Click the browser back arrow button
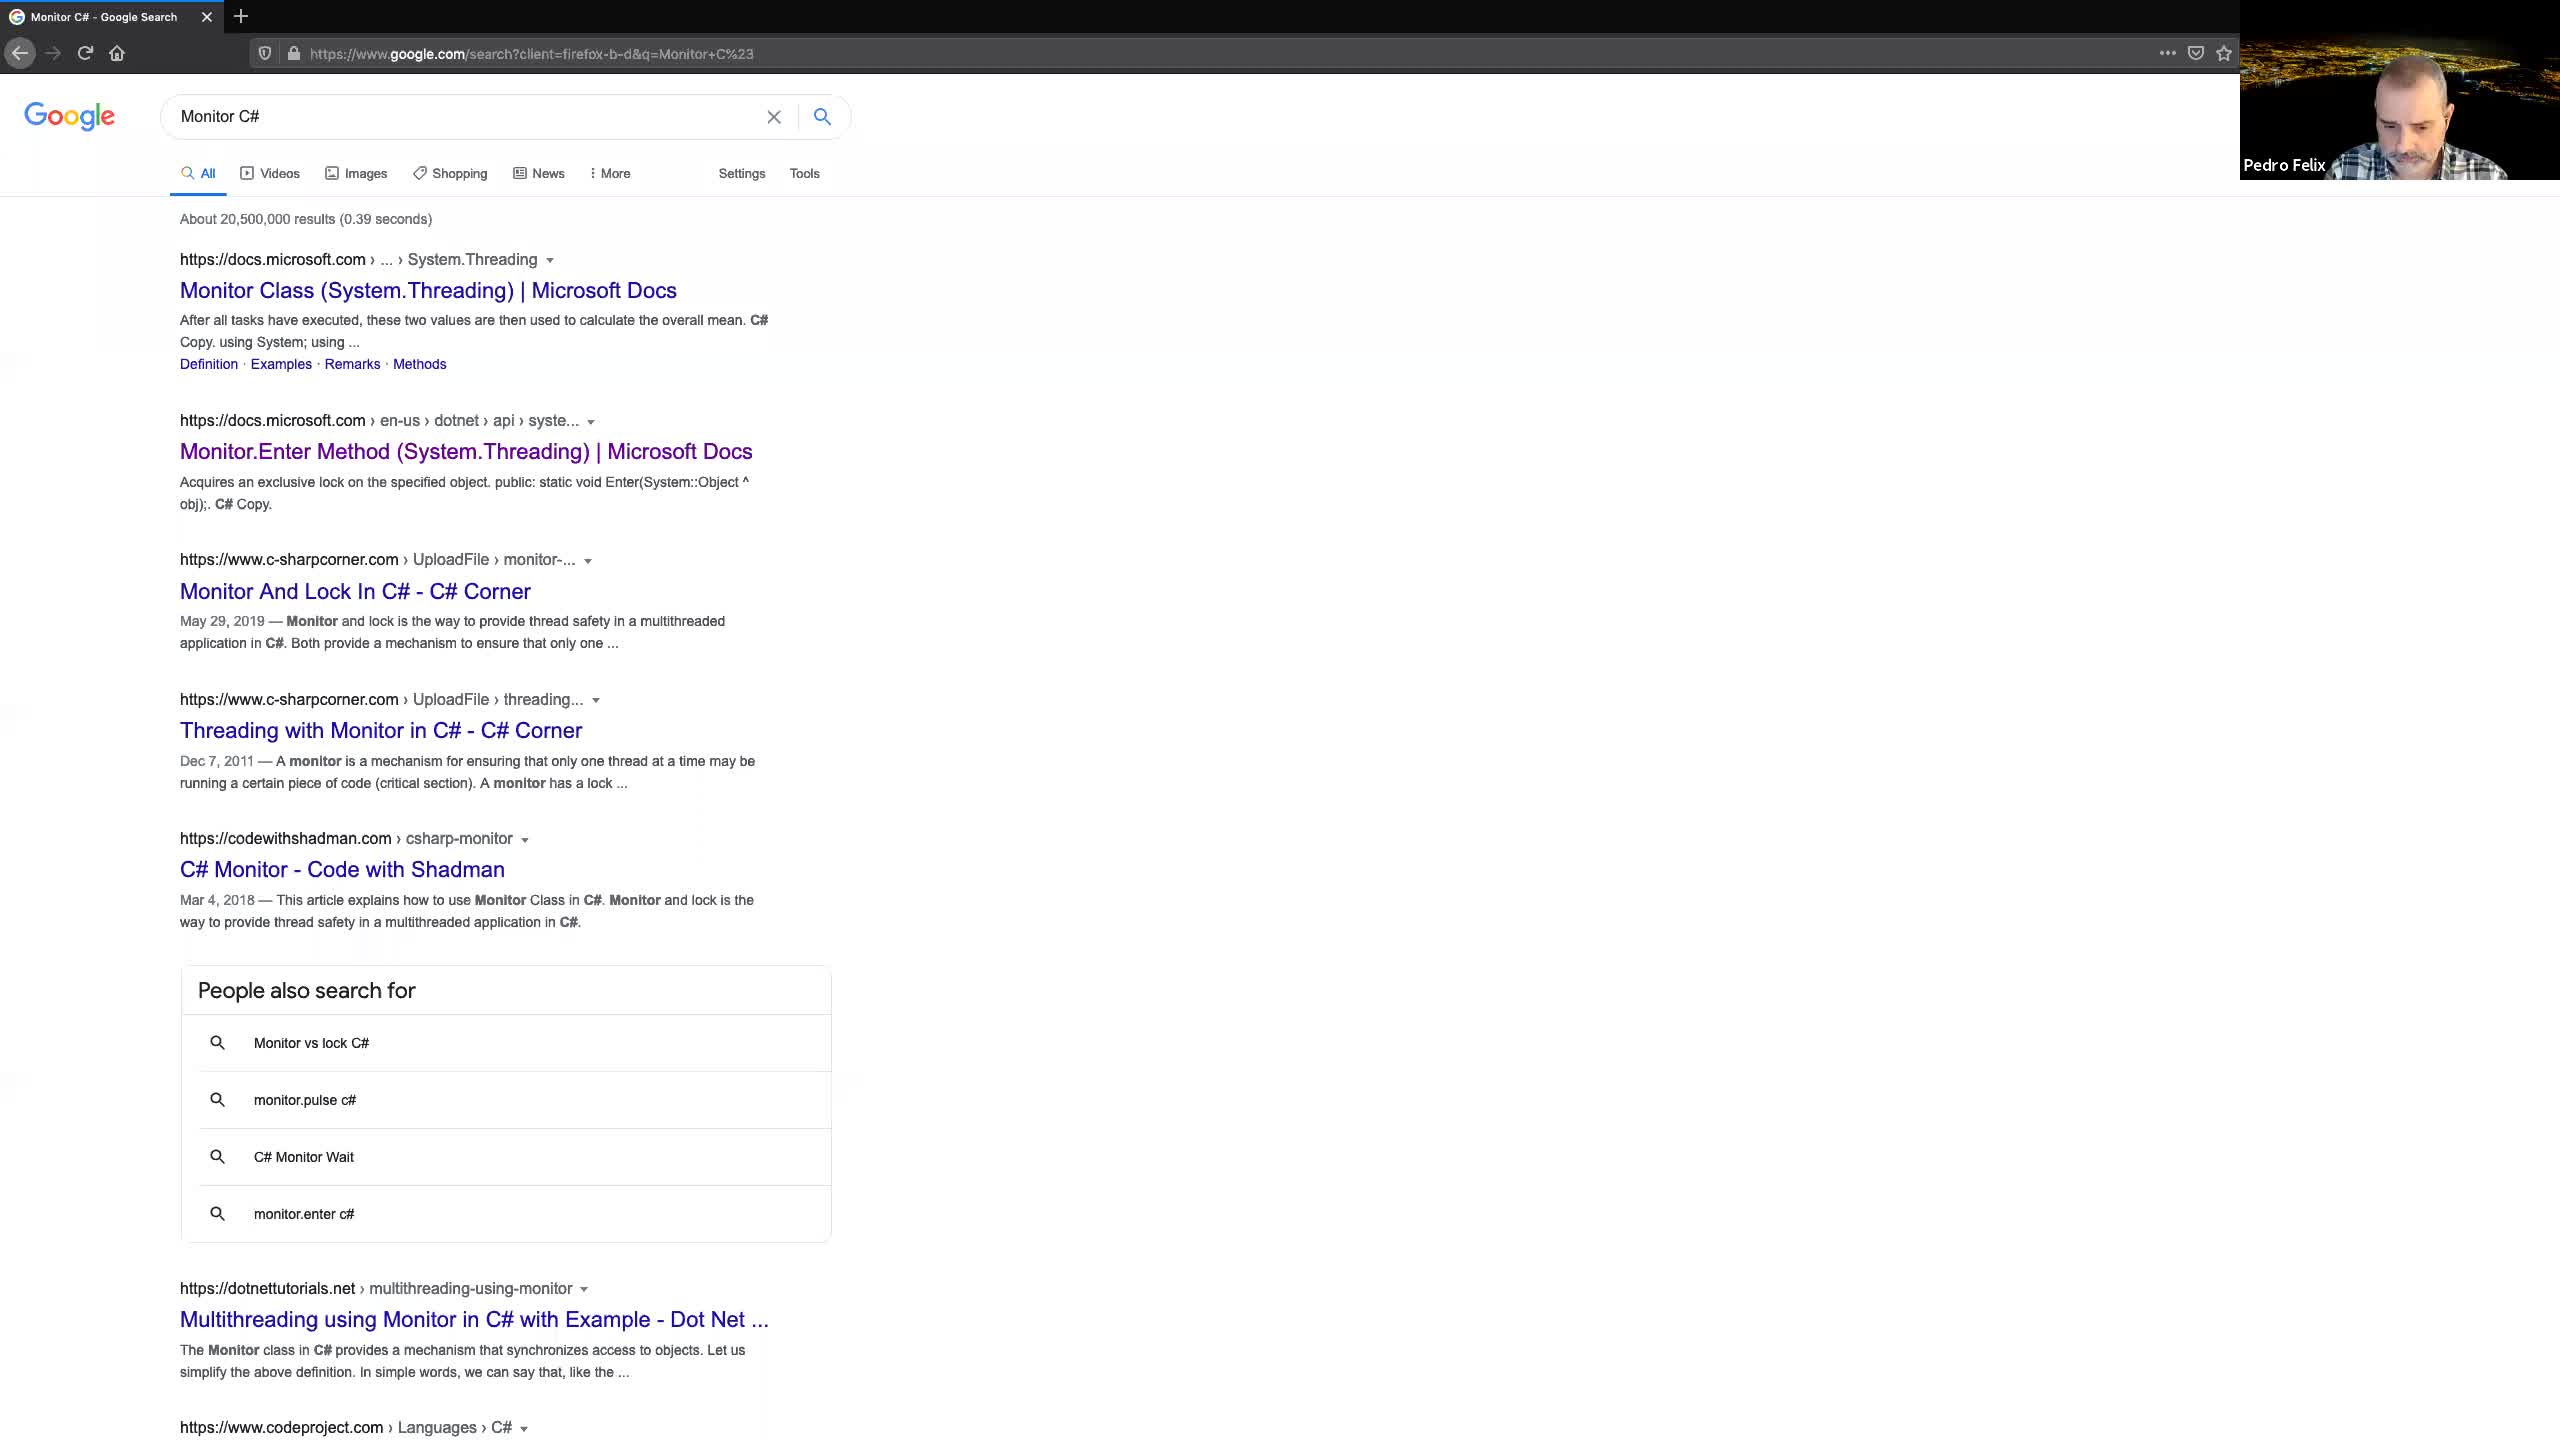Screen dimensions: 2560x1440 (20, 53)
